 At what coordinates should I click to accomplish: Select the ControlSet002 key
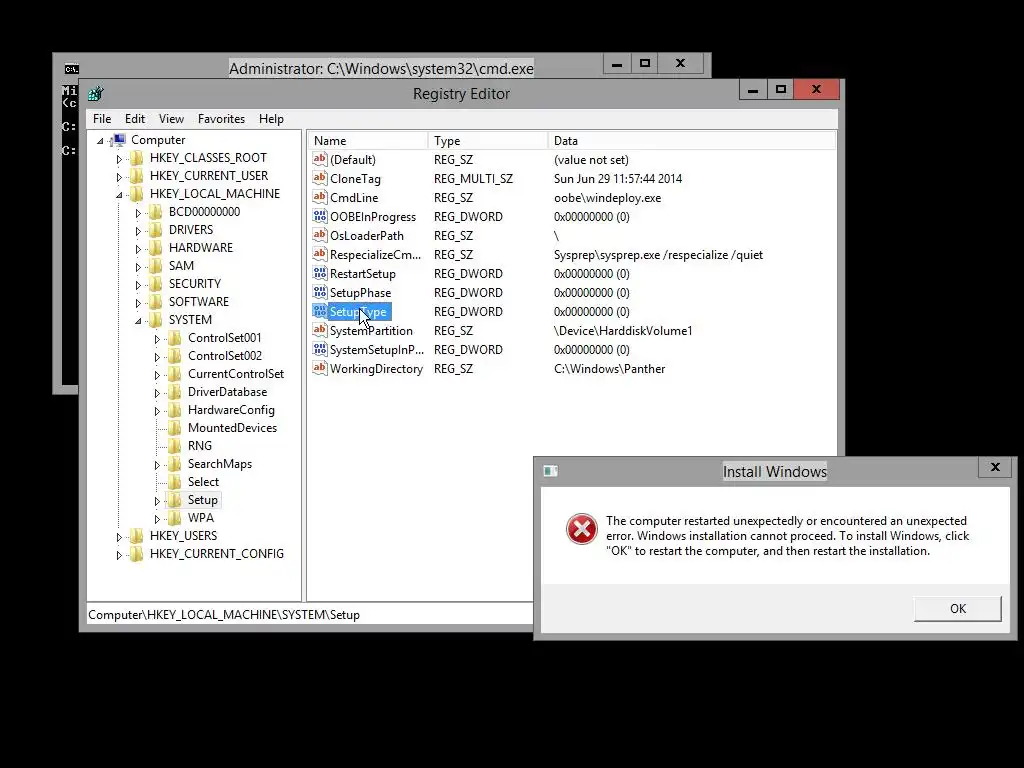[225, 356]
